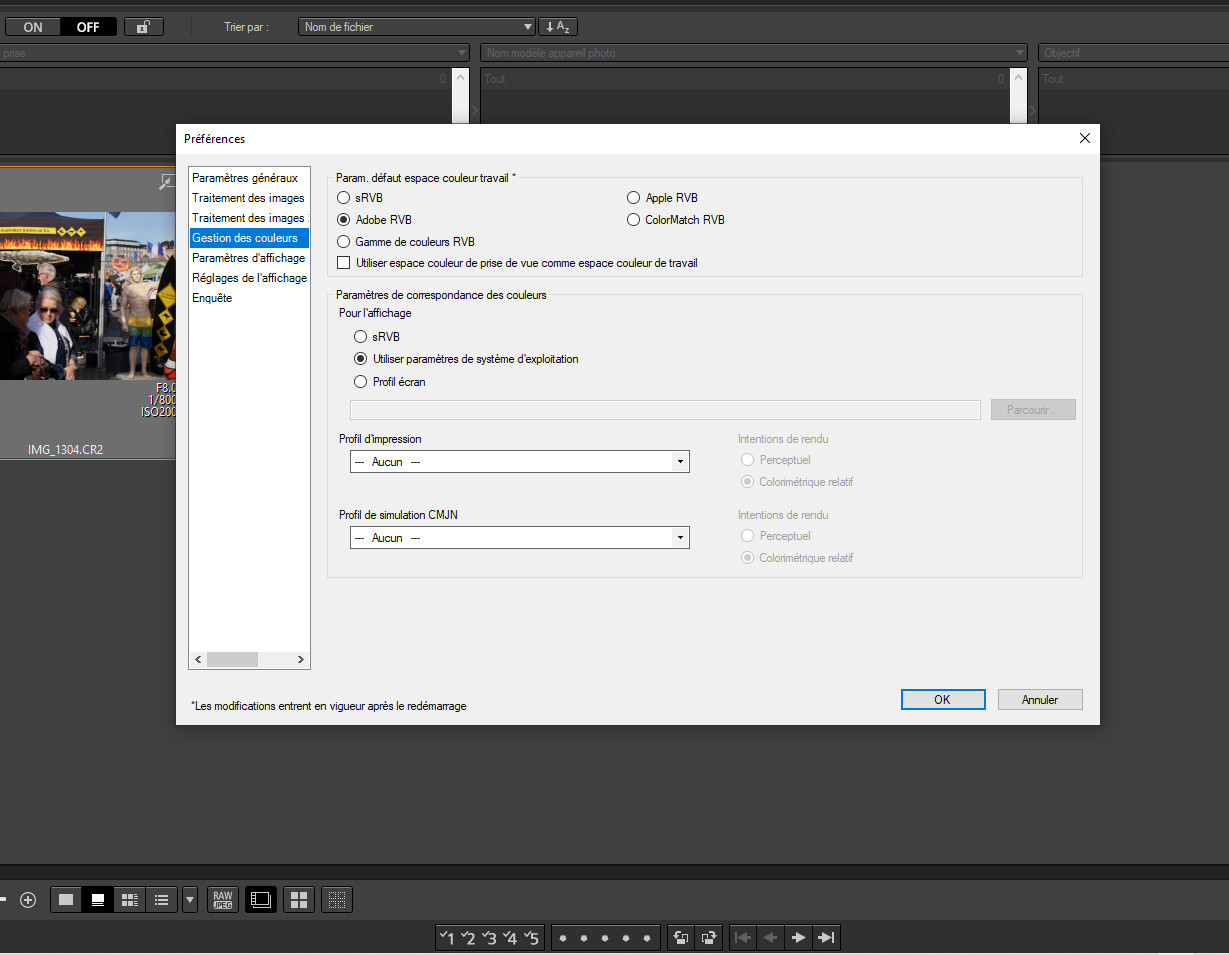The image size is (1229, 955).
Task: Select ColorMatch RVB color space
Action: 634,220
